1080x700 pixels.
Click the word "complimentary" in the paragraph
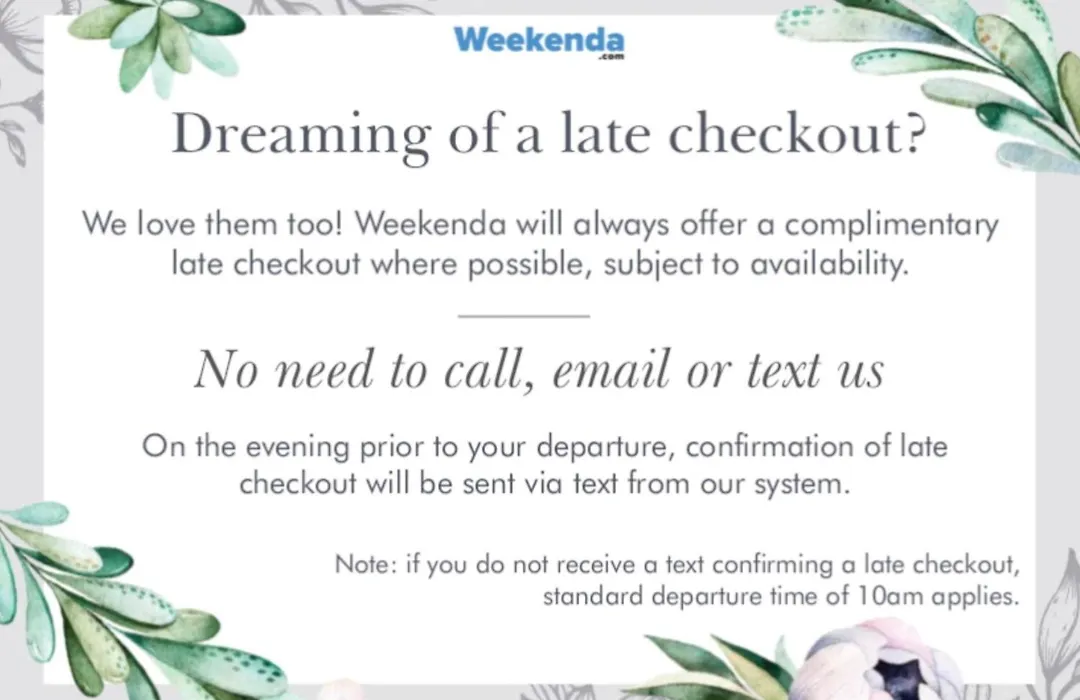(x=891, y=226)
